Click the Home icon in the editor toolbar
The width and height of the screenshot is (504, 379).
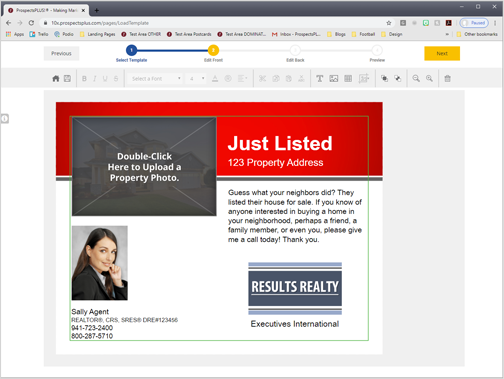[x=56, y=79]
